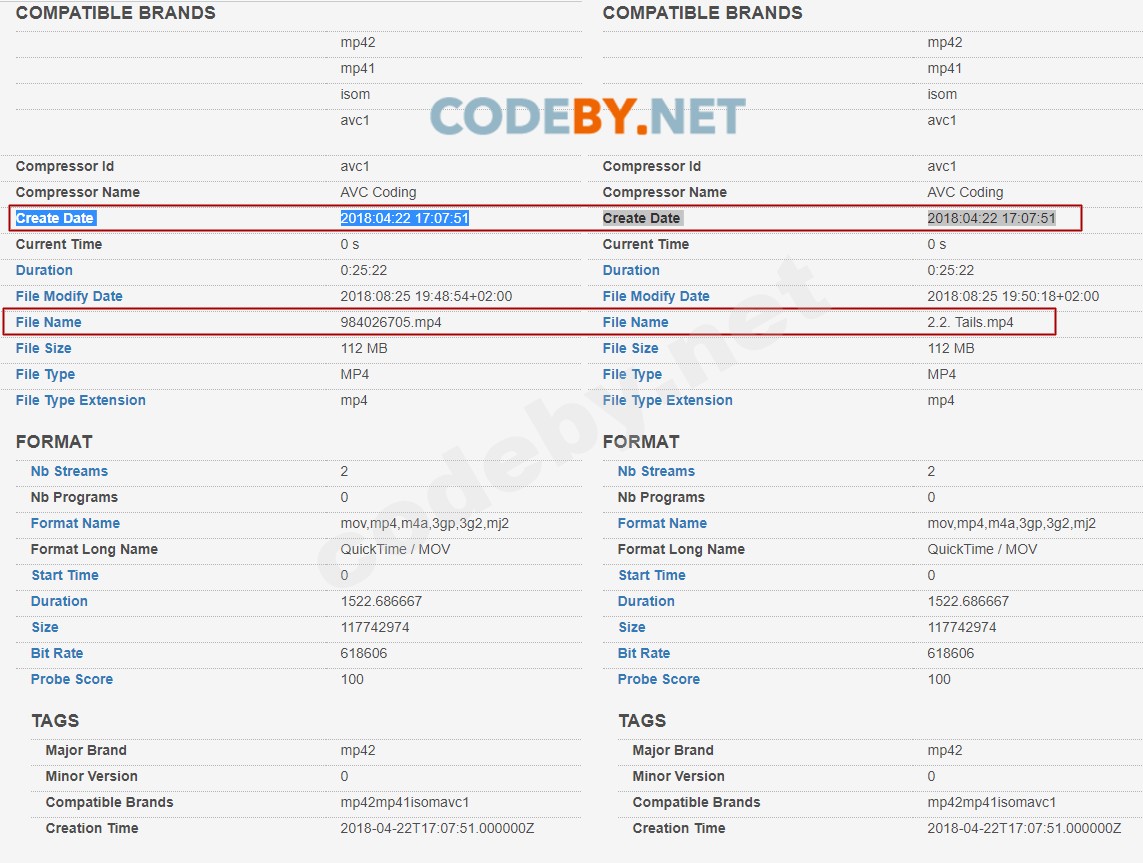
Task: Click File Name link for 2.2. Tails.mp4
Action: click(x=636, y=322)
